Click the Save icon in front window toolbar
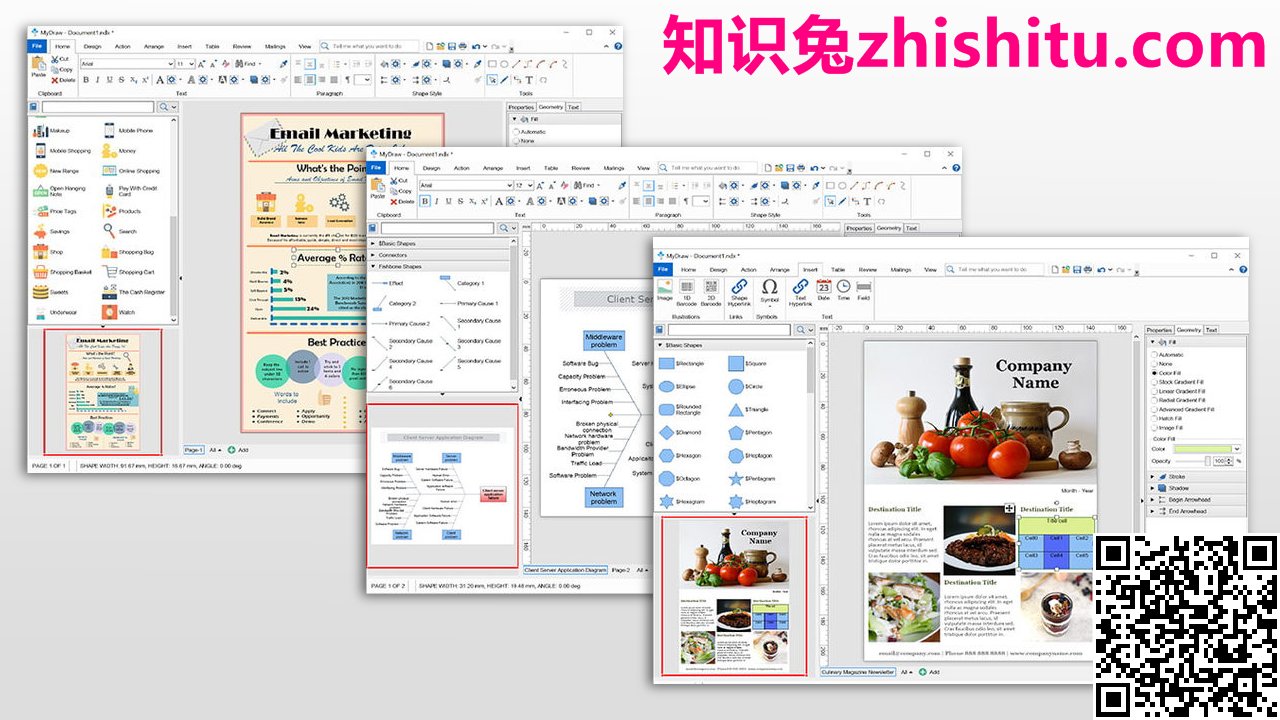The width and height of the screenshot is (1280, 720). (1075, 270)
